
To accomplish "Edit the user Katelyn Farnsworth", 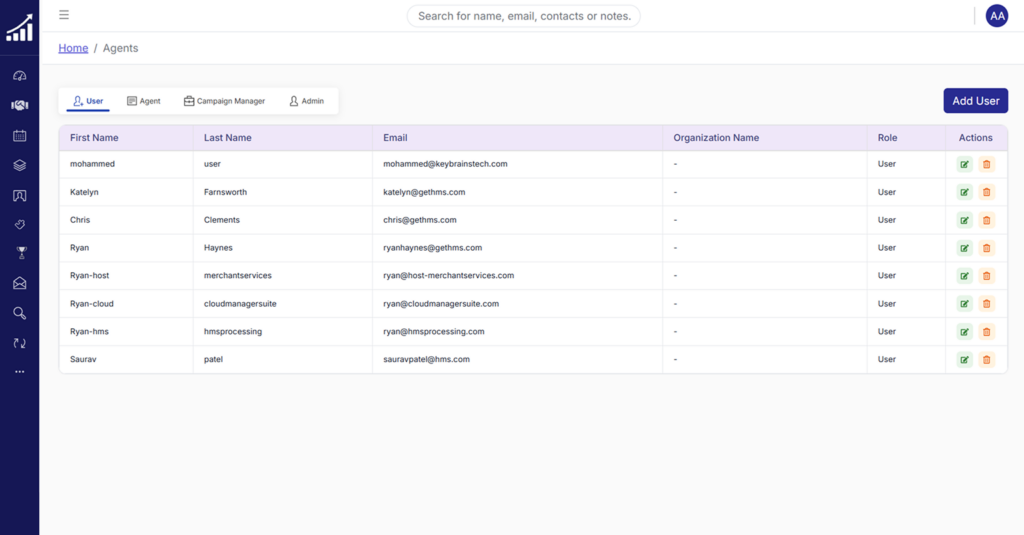I will coord(964,192).
